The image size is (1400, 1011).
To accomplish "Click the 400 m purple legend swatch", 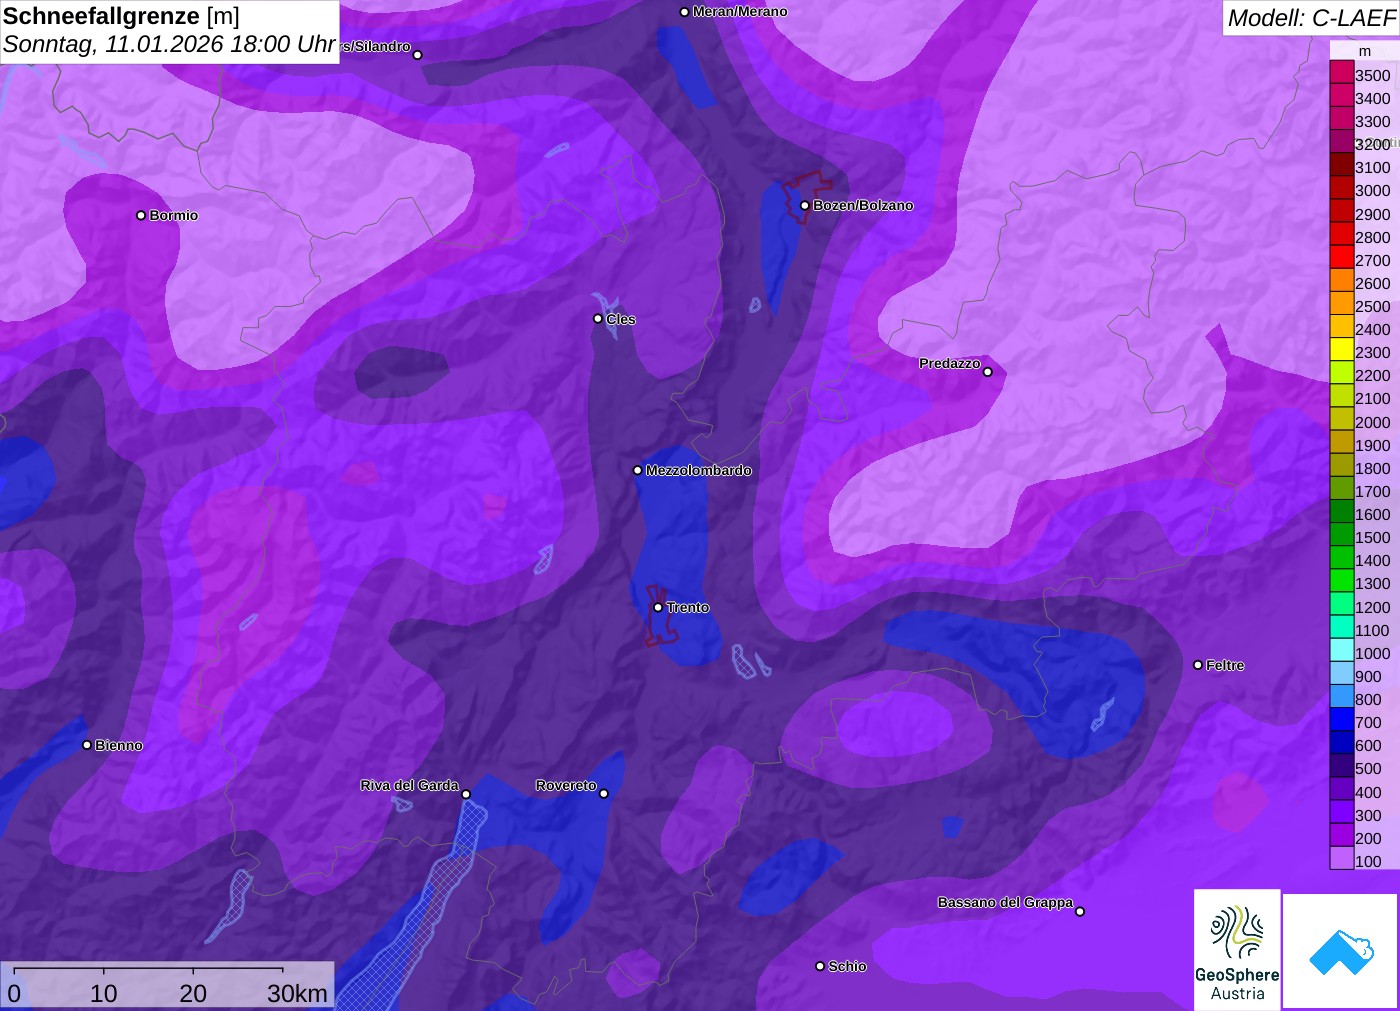I will click(x=1342, y=789).
